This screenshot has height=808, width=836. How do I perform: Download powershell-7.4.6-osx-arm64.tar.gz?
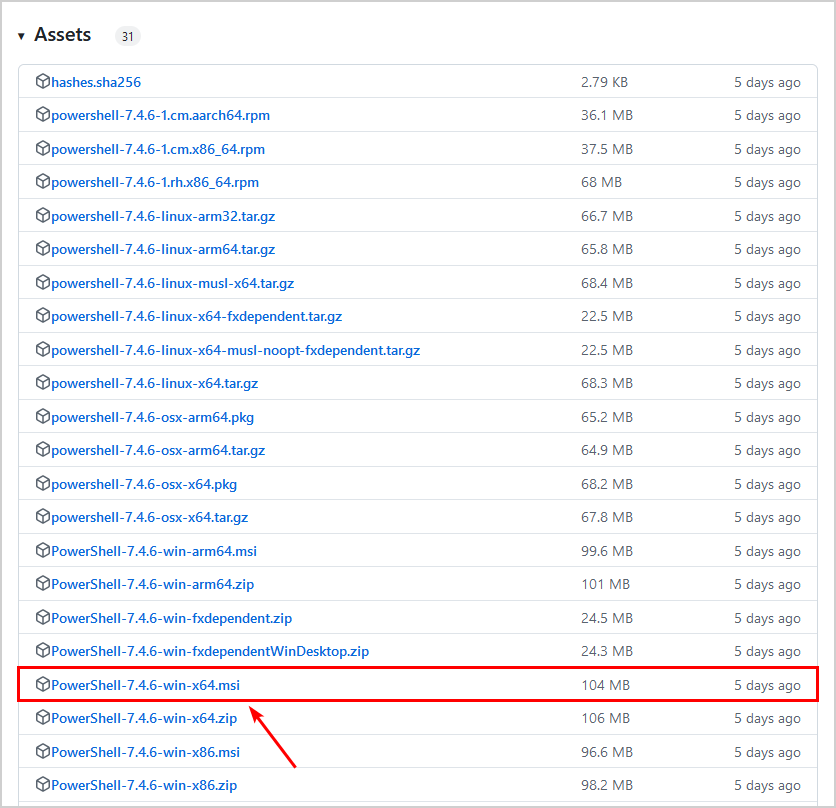coord(158,451)
